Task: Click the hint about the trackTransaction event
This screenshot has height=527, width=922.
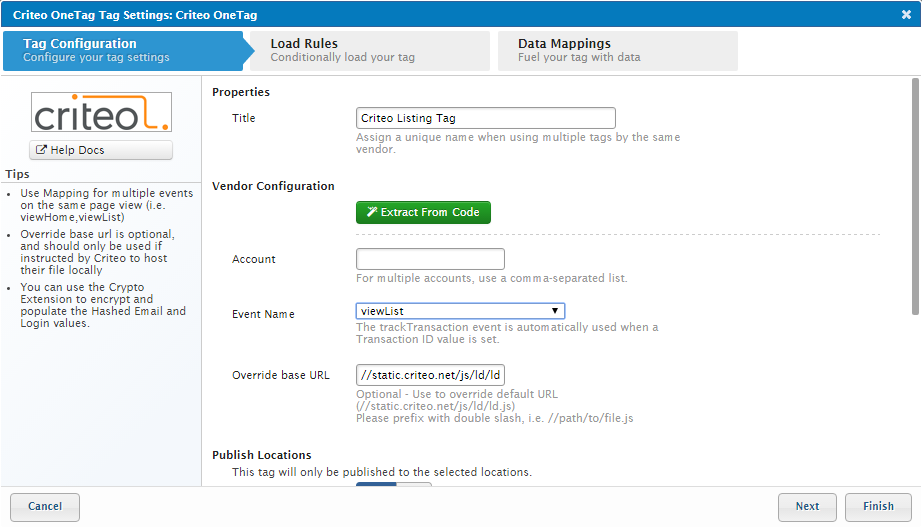Action: (x=507, y=333)
